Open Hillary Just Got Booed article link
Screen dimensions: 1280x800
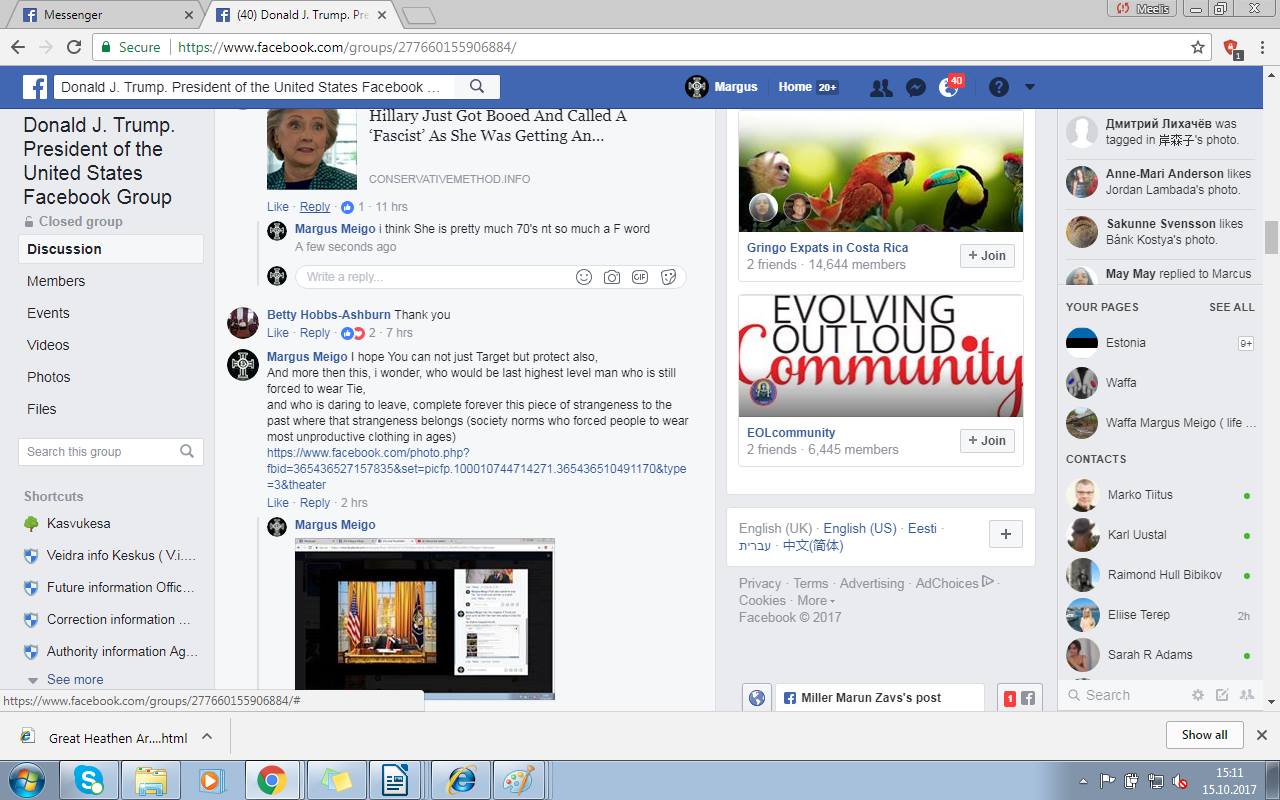click(x=498, y=125)
